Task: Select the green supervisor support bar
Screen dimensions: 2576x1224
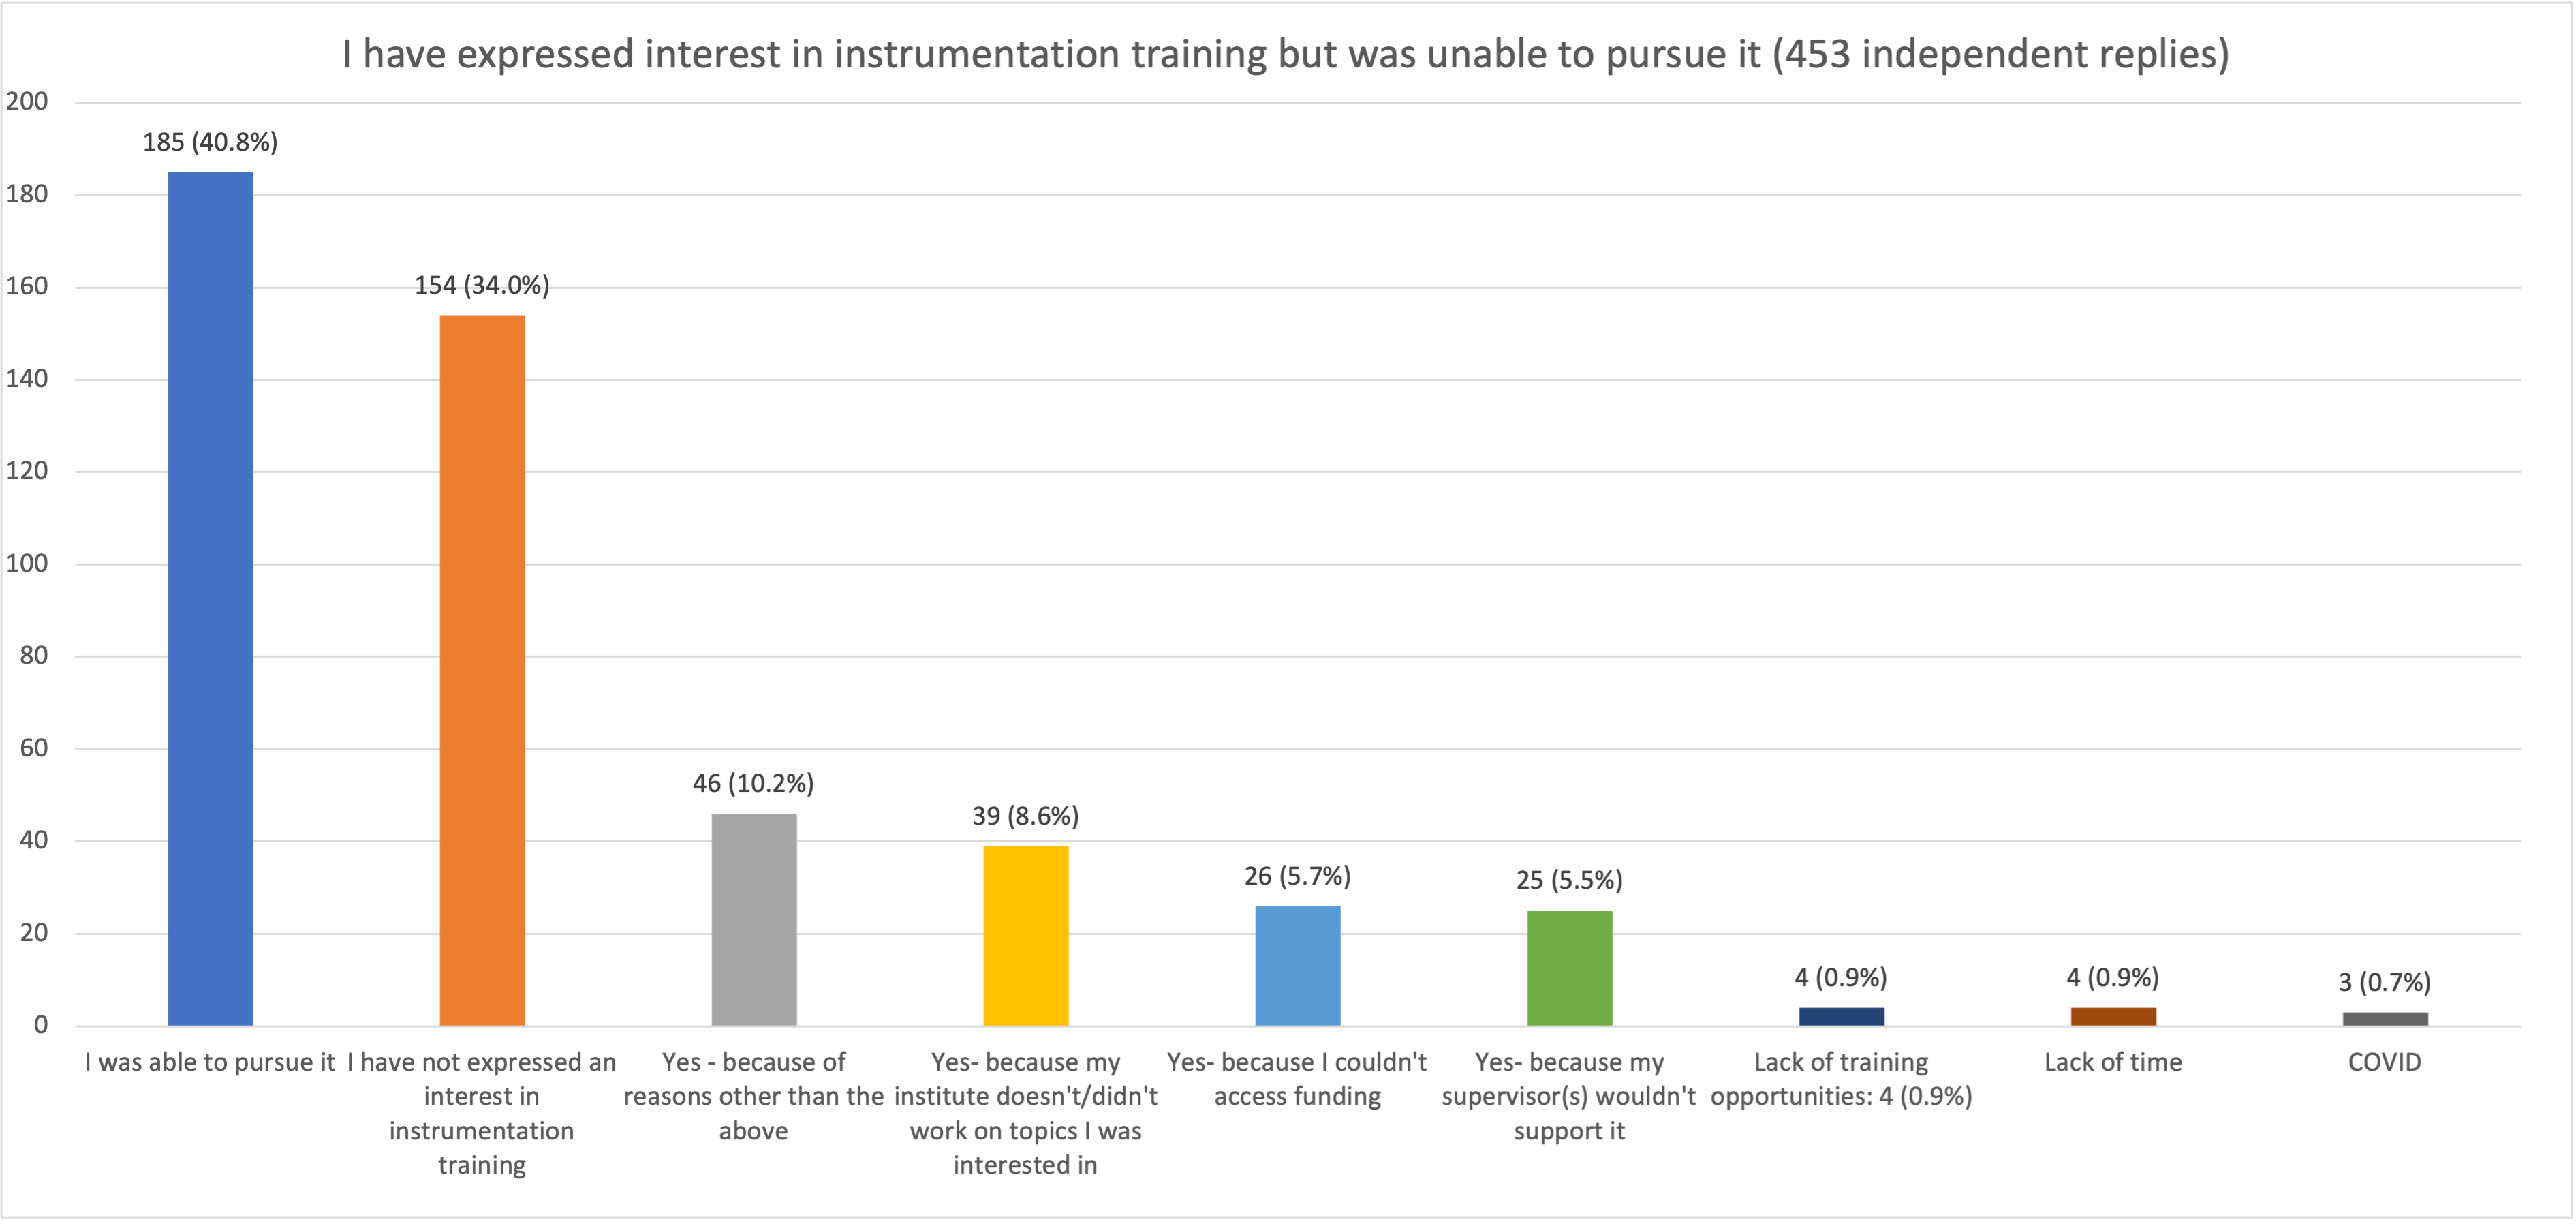Action: 1569,967
